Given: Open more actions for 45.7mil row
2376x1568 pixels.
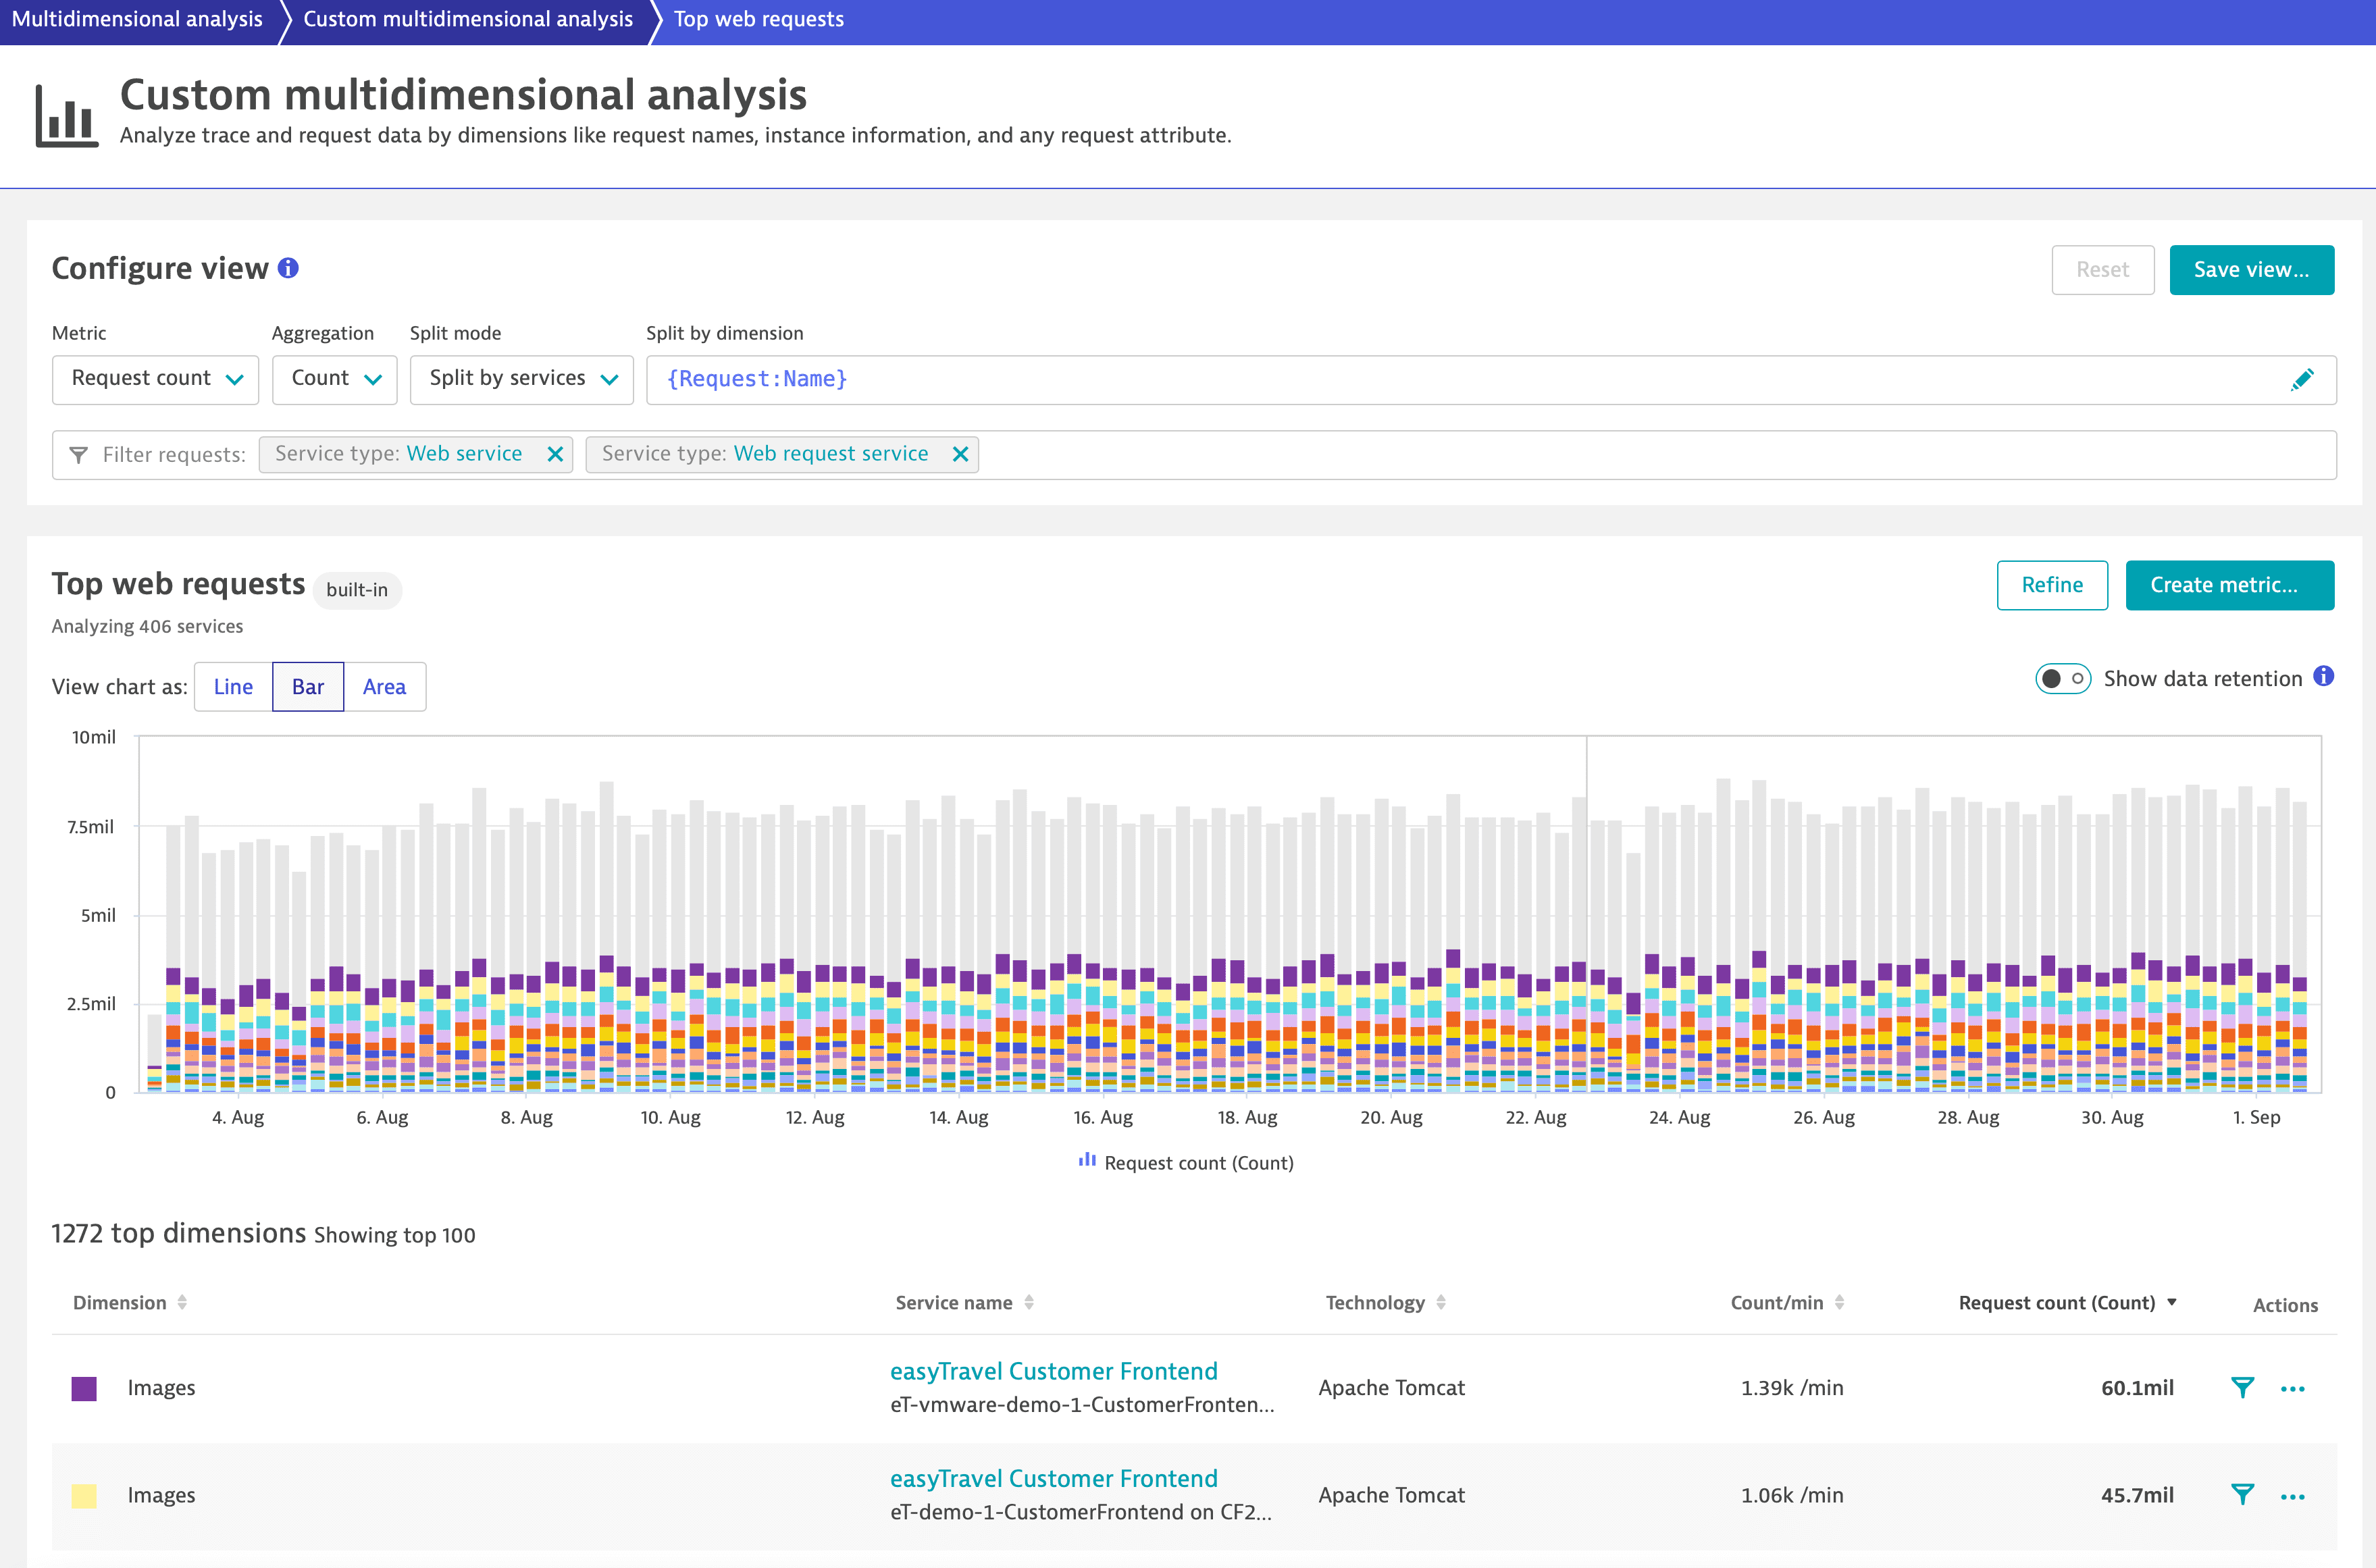Looking at the screenshot, I should tap(2292, 1496).
